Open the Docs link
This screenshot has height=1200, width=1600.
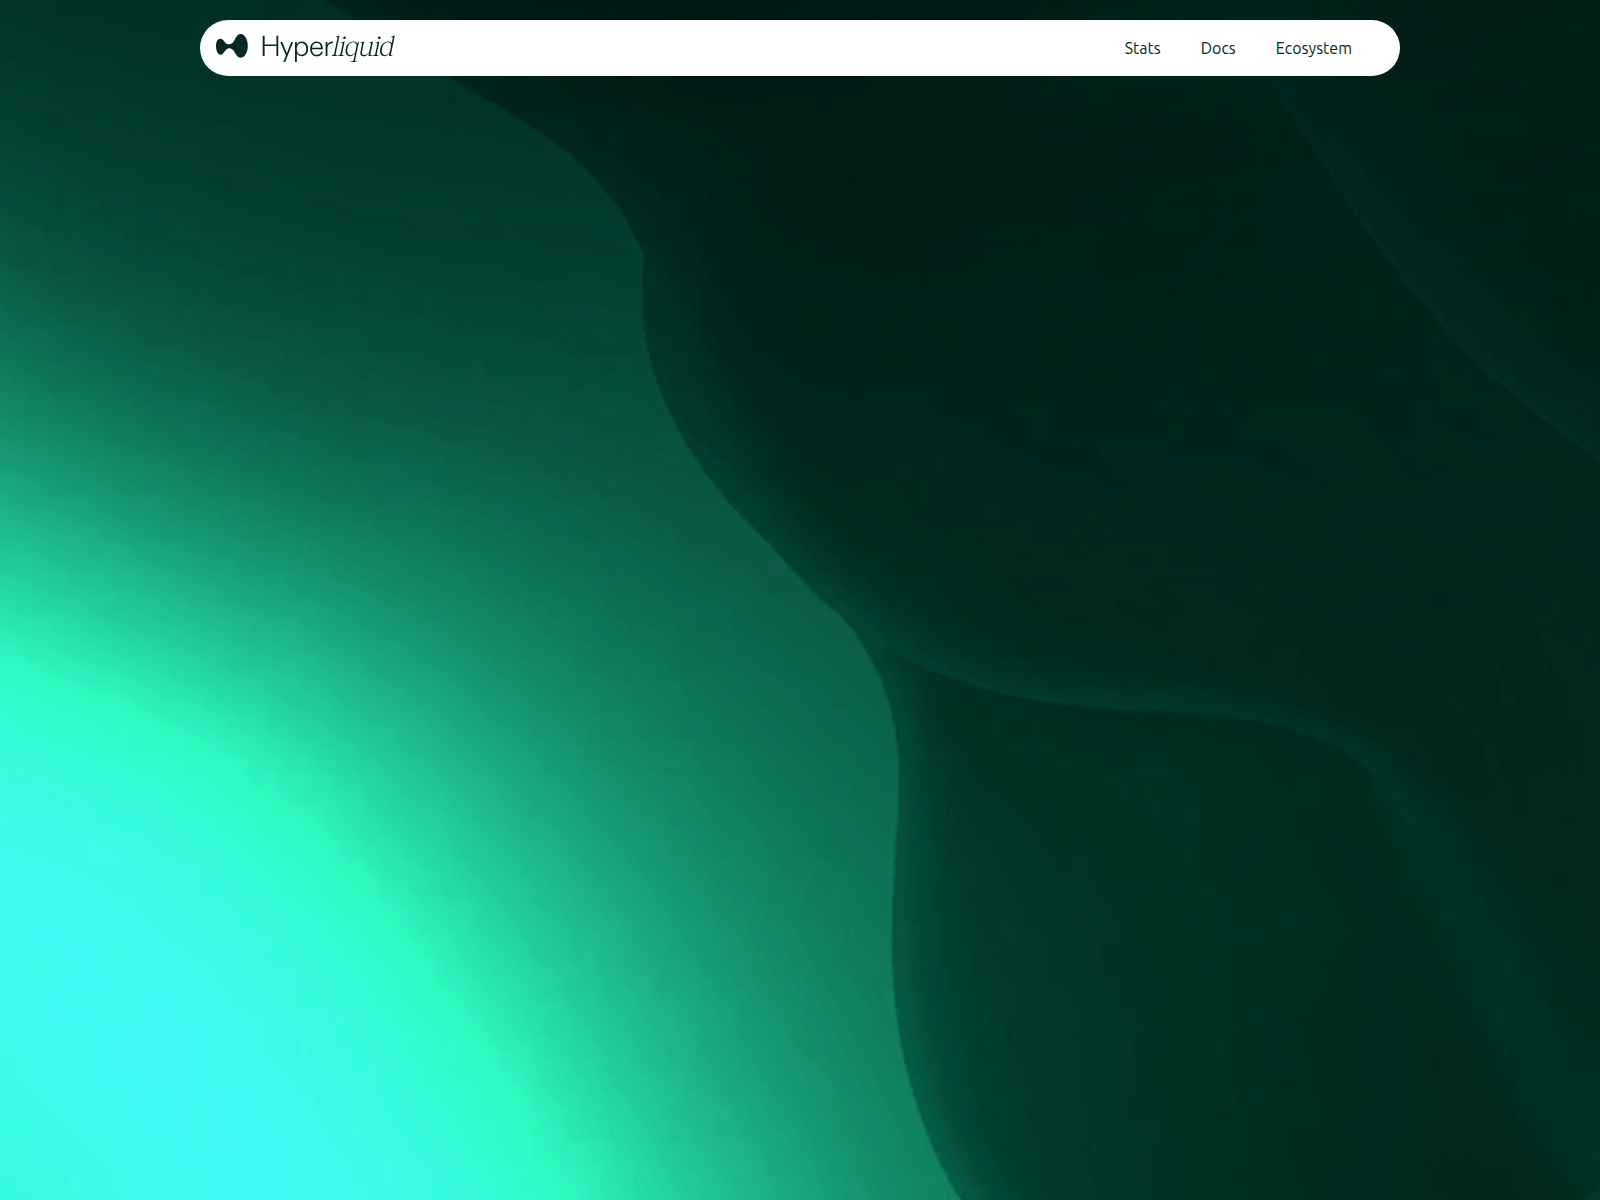1218,48
